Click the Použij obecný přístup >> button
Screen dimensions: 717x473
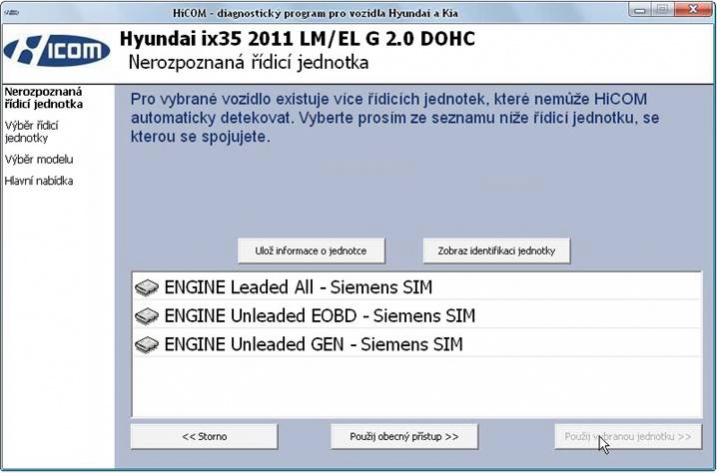[404, 437]
